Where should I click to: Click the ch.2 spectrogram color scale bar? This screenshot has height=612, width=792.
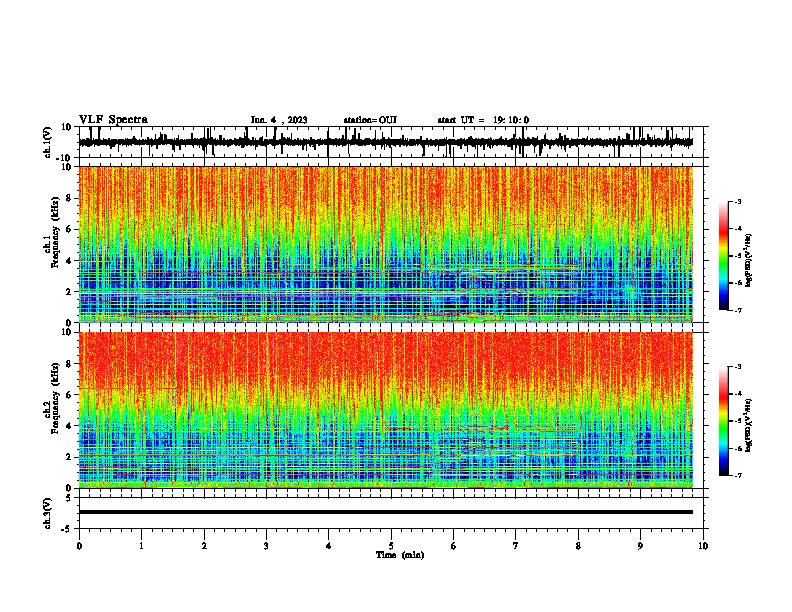coord(724,421)
